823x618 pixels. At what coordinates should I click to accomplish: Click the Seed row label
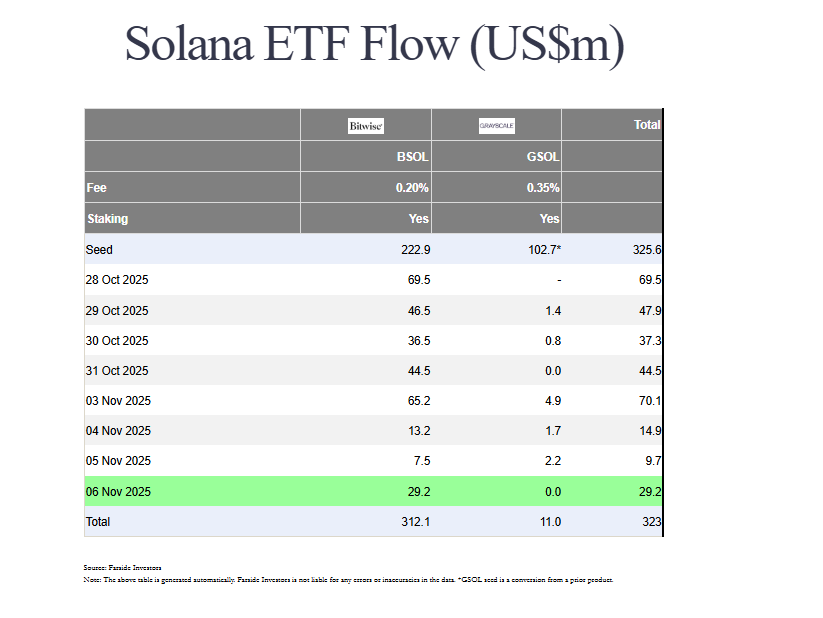pyautogui.click(x=99, y=249)
